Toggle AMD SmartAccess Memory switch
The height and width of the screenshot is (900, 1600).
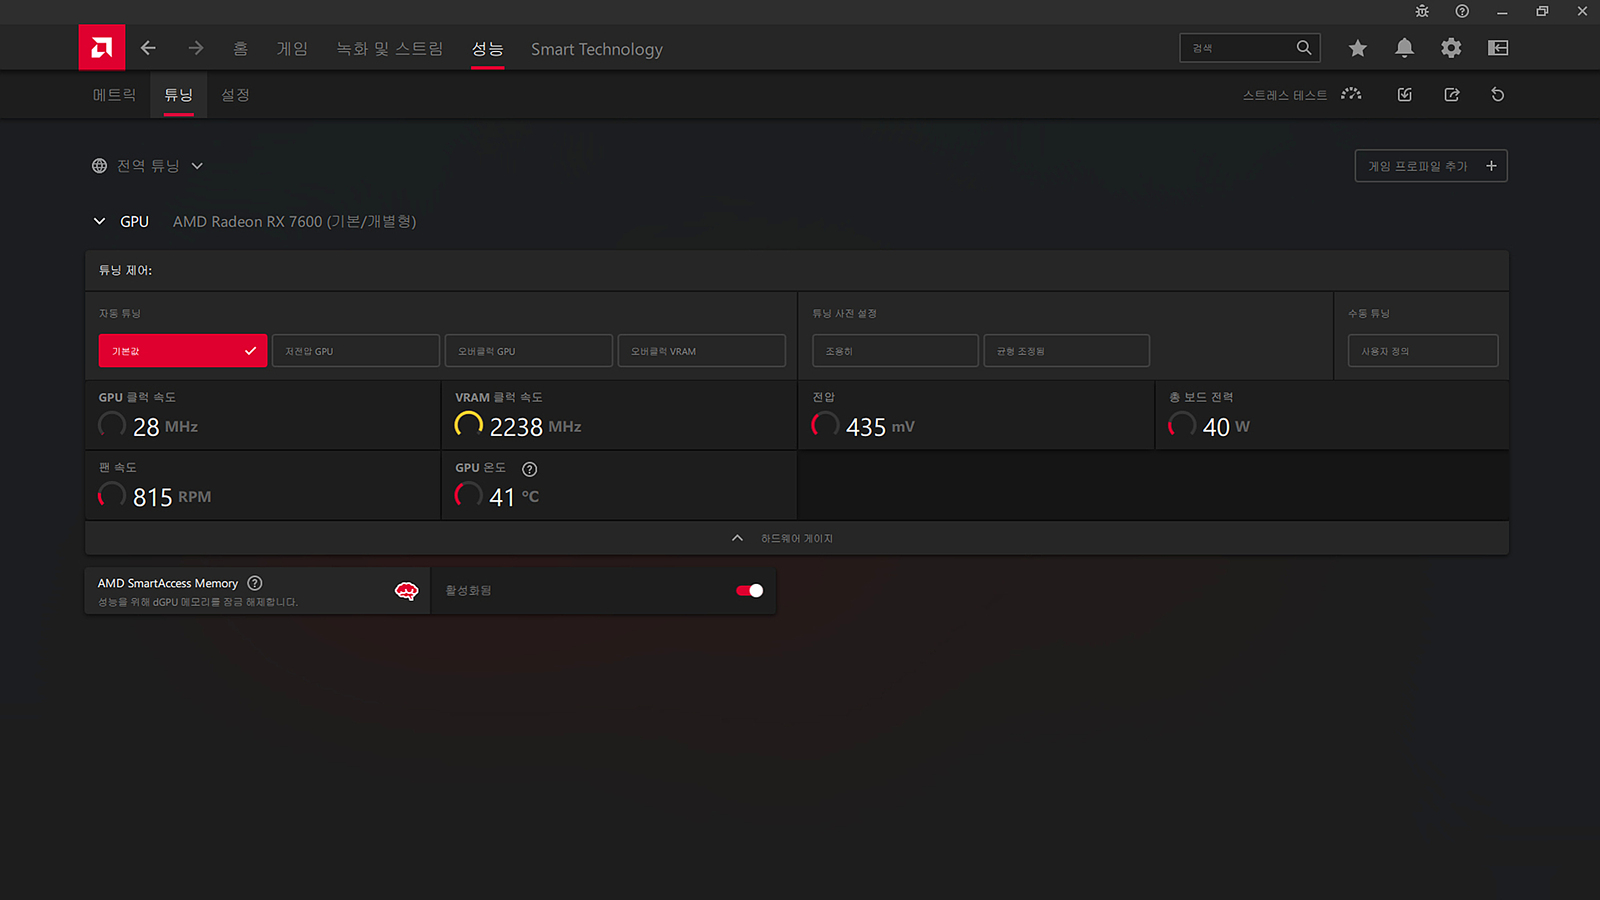(x=749, y=591)
